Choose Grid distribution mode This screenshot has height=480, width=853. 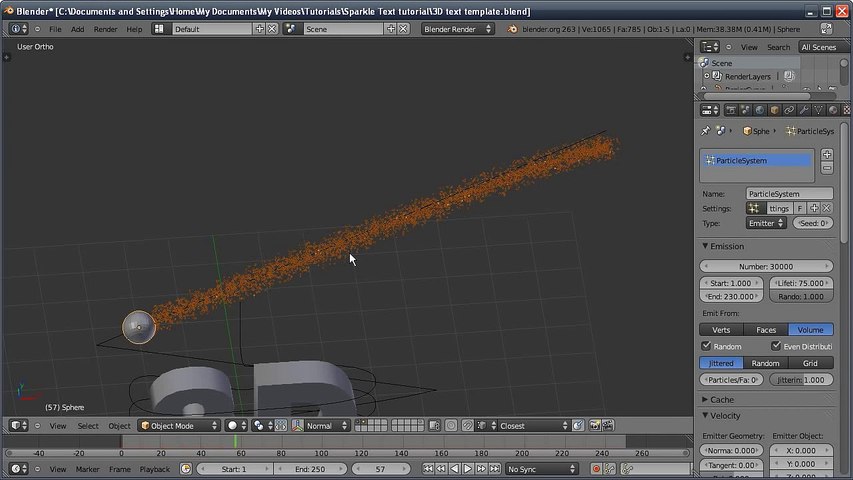click(811, 363)
